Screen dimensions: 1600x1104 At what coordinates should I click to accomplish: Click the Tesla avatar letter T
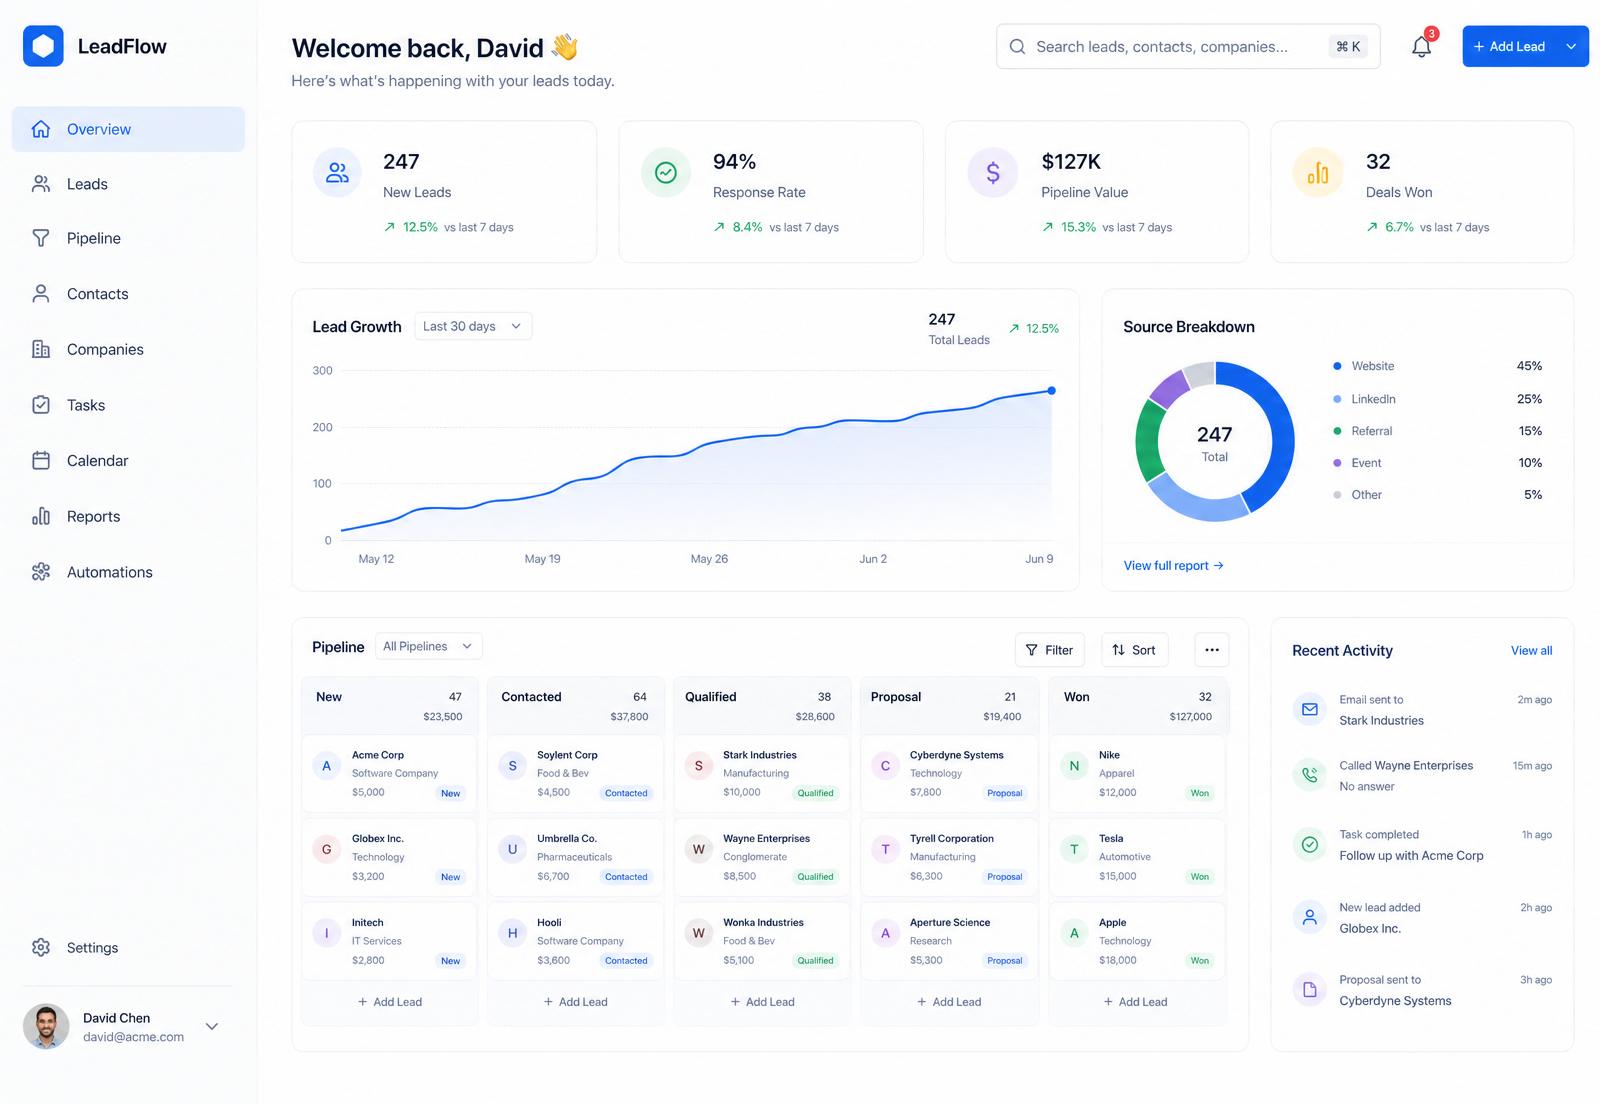pyautogui.click(x=1074, y=849)
